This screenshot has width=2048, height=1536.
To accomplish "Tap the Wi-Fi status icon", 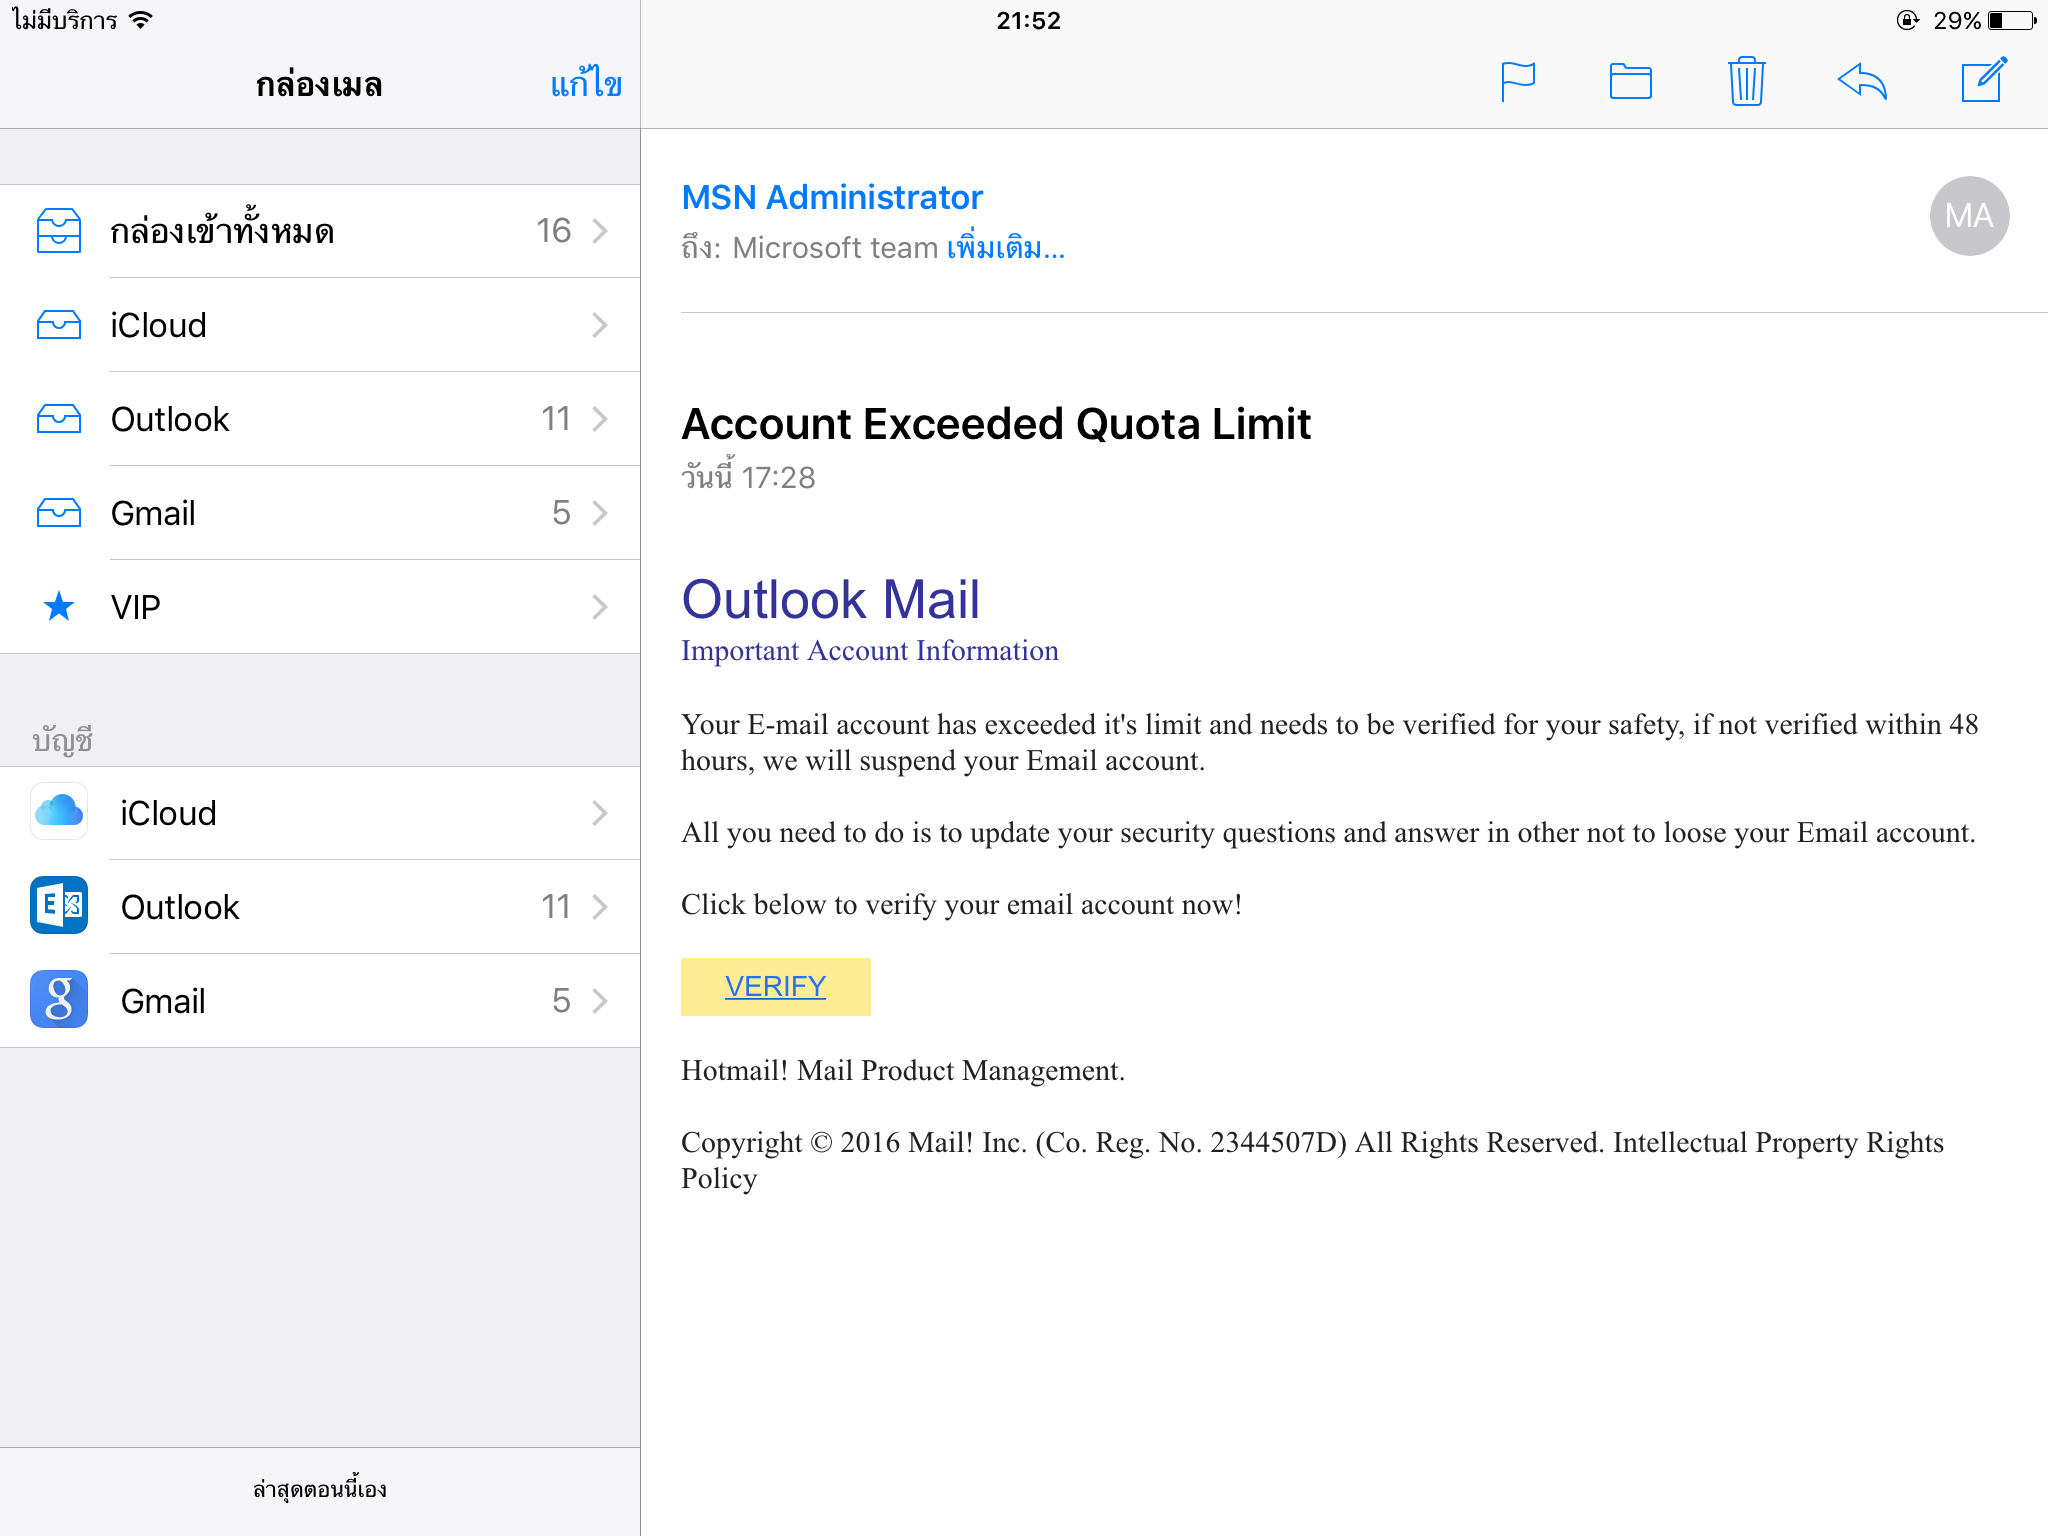I will point(141,20).
